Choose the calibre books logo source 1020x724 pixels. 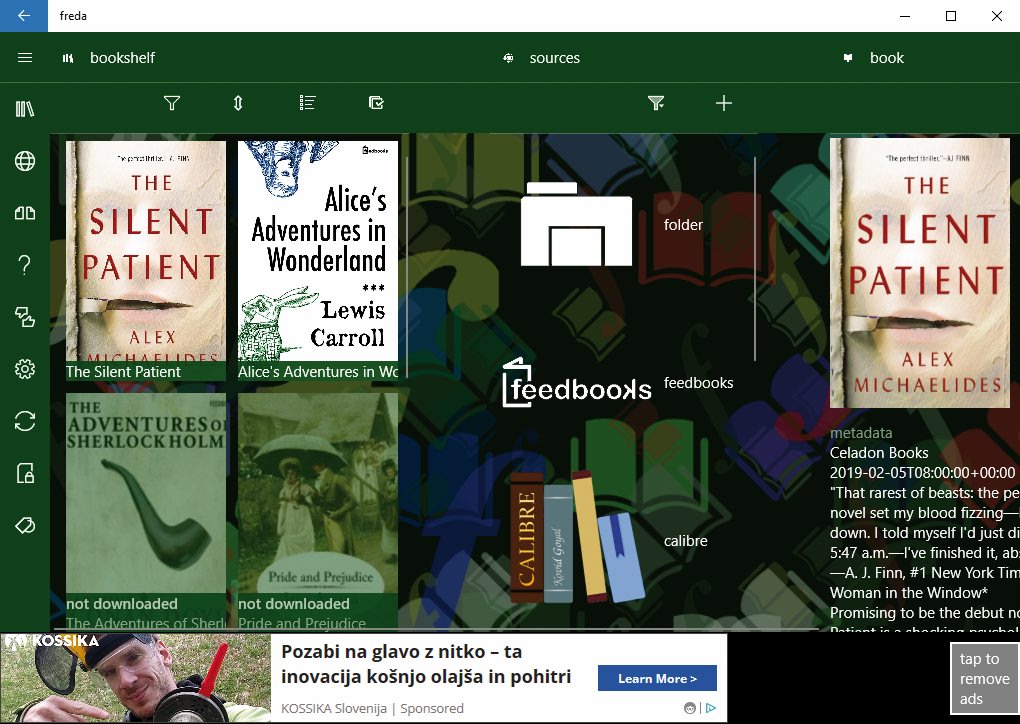click(x=576, y=537)
